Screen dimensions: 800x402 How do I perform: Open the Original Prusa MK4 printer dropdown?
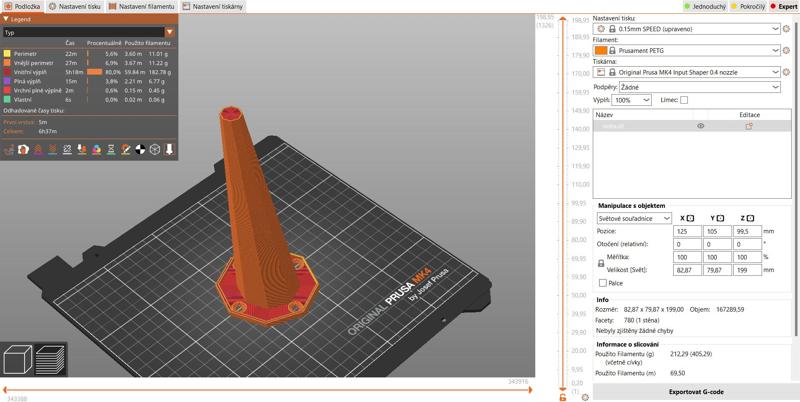[687, 72]
